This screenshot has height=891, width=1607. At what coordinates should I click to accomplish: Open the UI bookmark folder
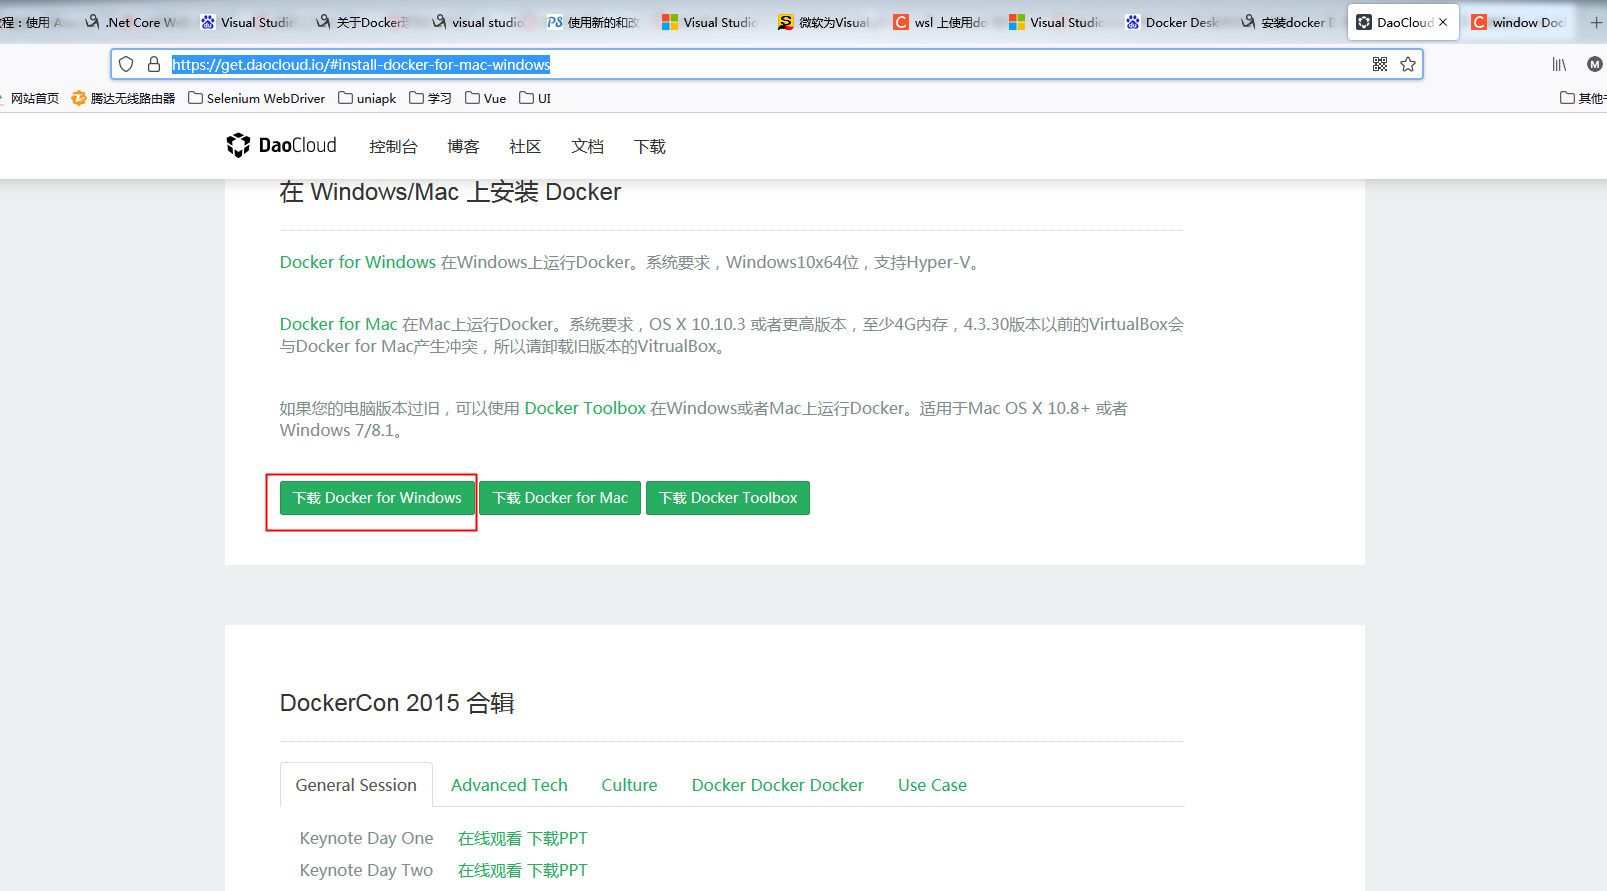(535, 98)
